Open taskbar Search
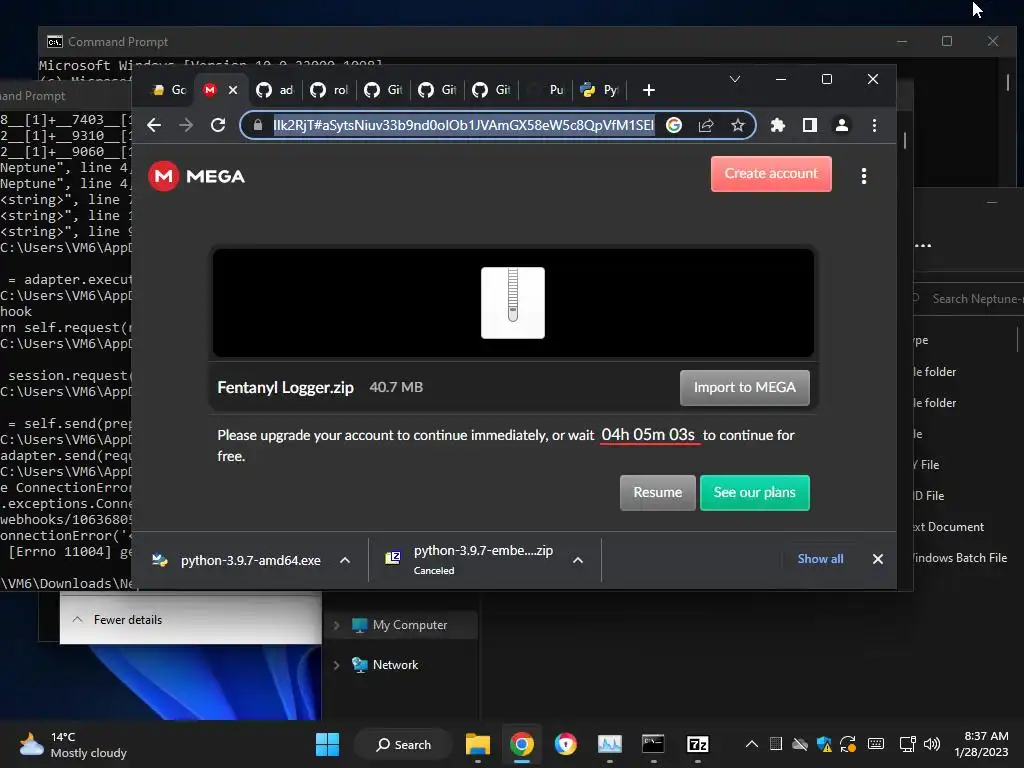Screen dimensions: 1024x768 [403, 744]
